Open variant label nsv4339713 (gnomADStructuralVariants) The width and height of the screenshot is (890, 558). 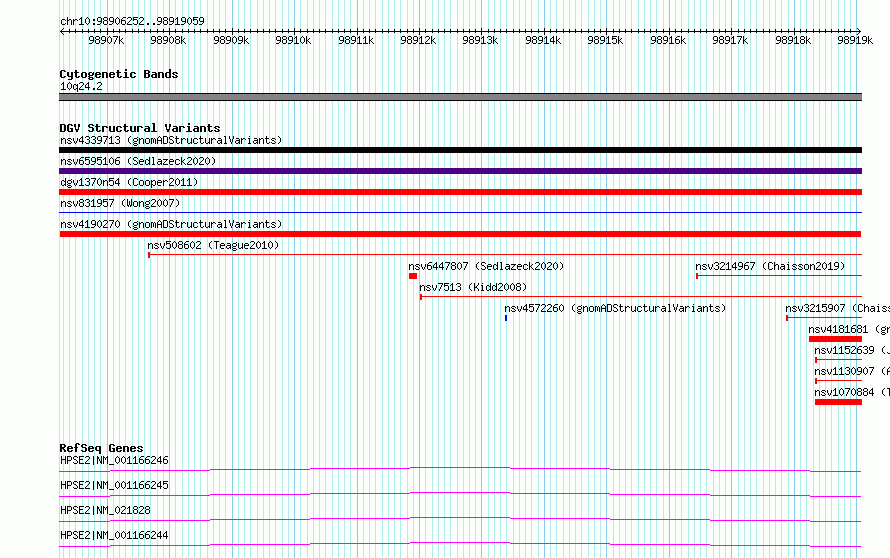(171, 140)
